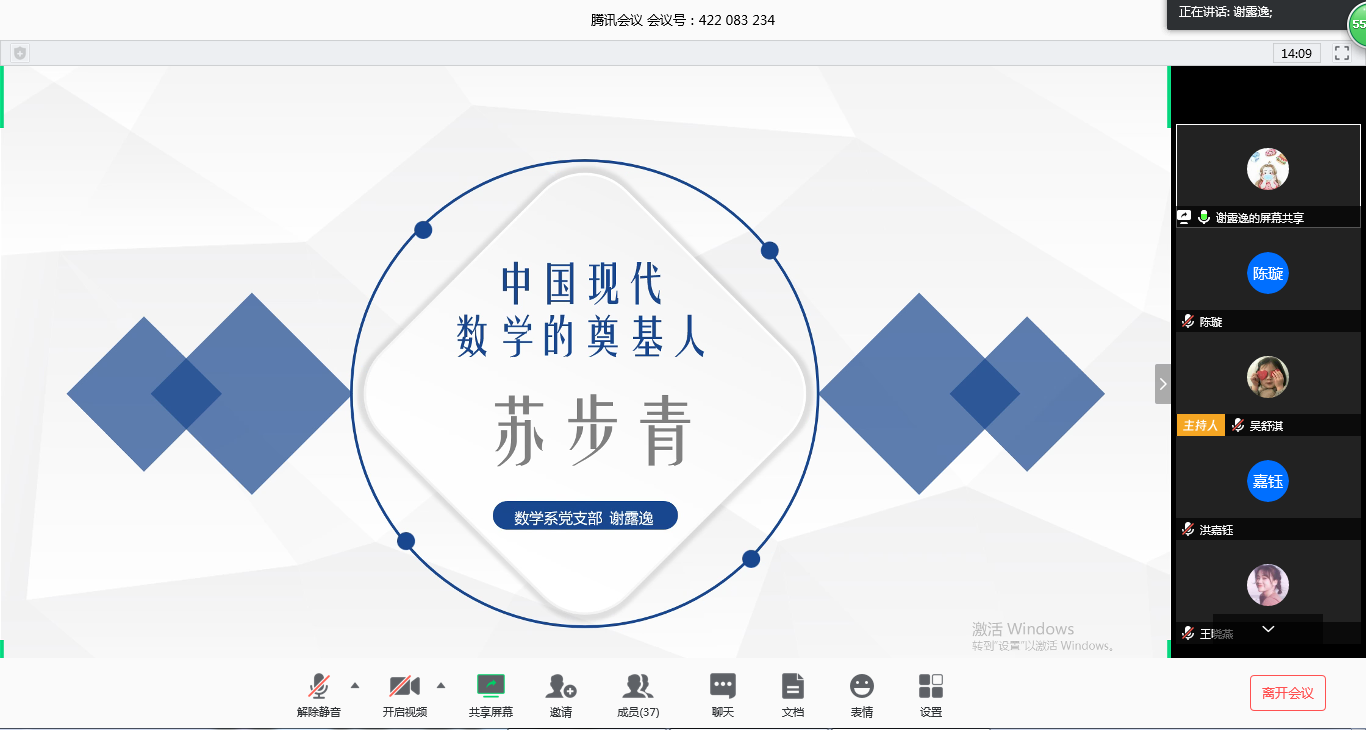
Task: Select 陈璇 participant video tile
Action: (1267, 274)
